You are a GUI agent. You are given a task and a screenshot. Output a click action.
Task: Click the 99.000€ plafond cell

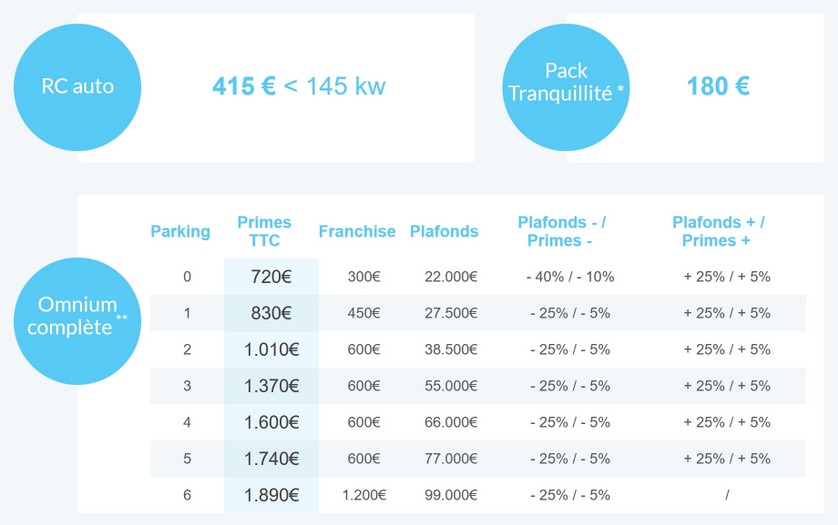click(451, 495)
